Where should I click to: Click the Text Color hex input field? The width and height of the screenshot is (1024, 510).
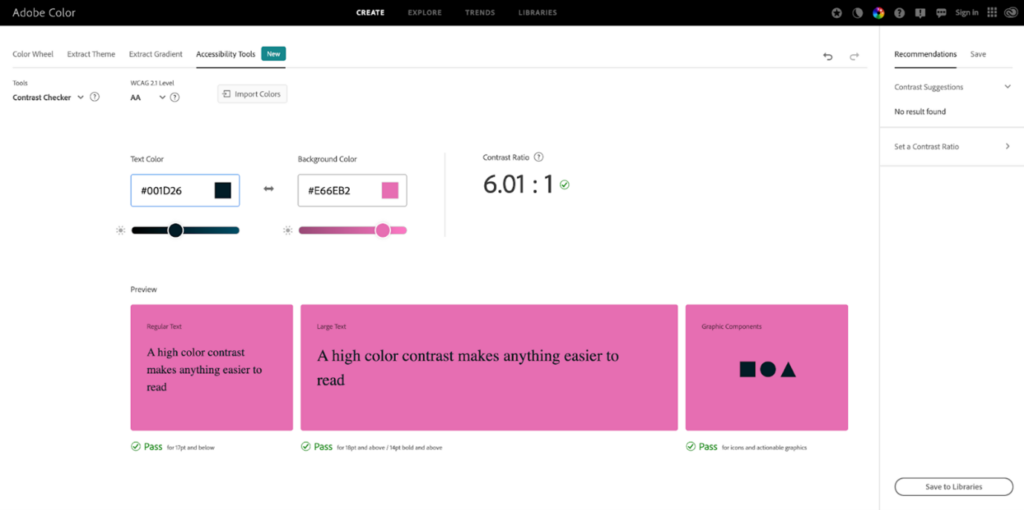point(185,191)
